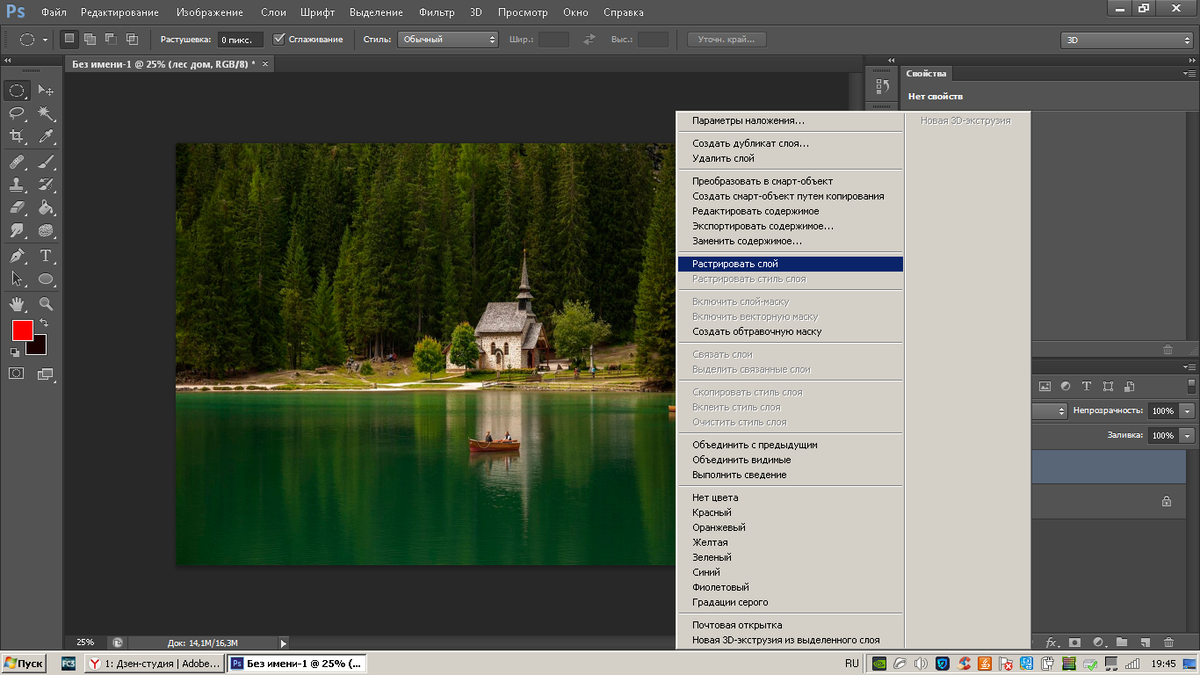The height and width of the screenshot is (675, 1200).
Task: Open the Стиль dropdown
Action: point(447,39)
